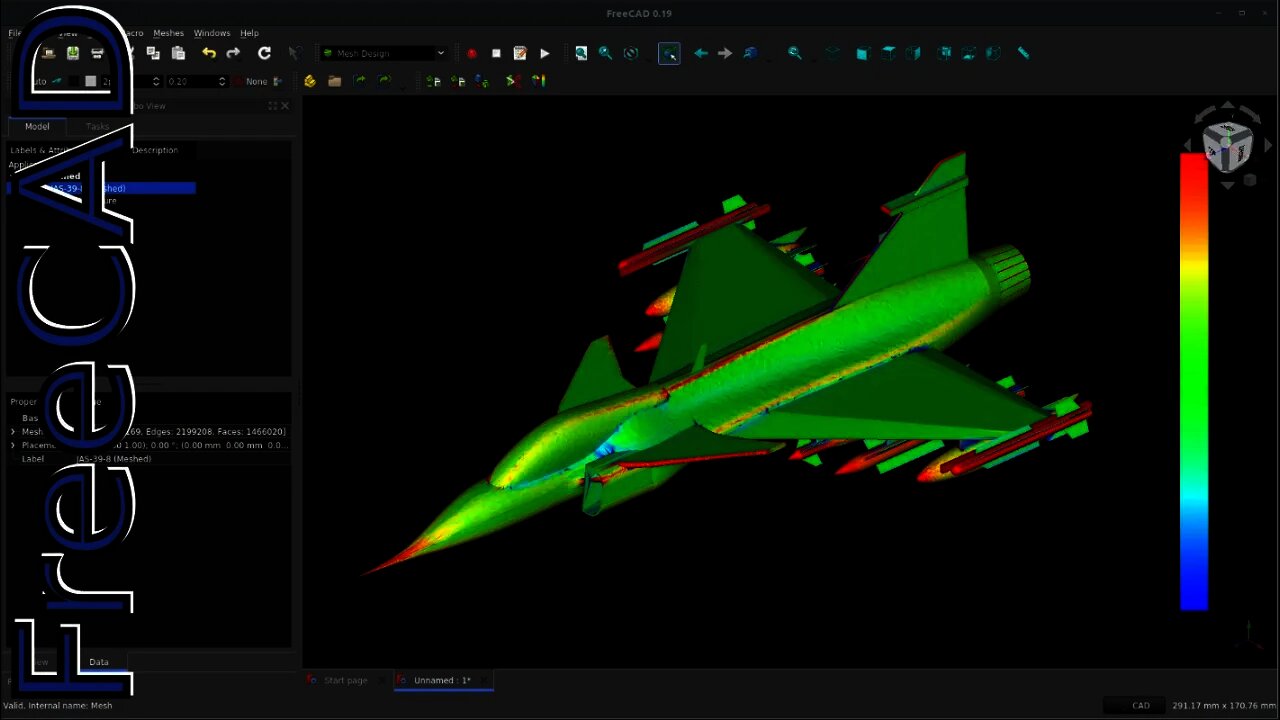Switch to the Tasks tab

(x=97, y=126)
